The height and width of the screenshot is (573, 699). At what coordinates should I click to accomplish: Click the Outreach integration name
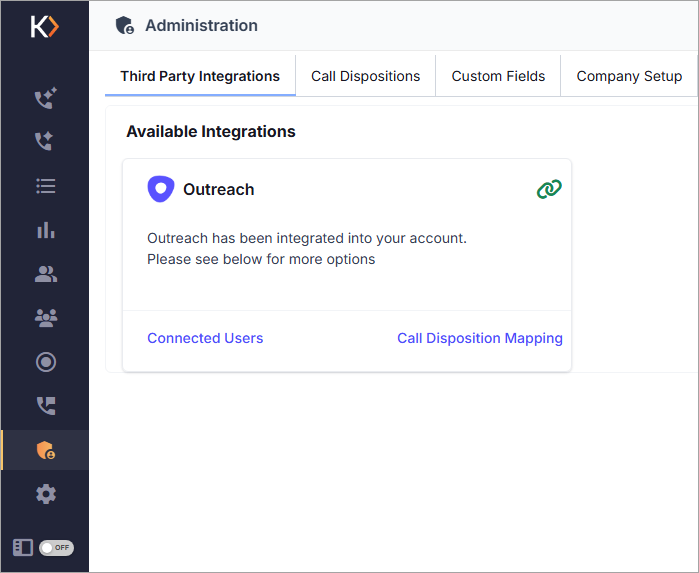pos(218,190)
